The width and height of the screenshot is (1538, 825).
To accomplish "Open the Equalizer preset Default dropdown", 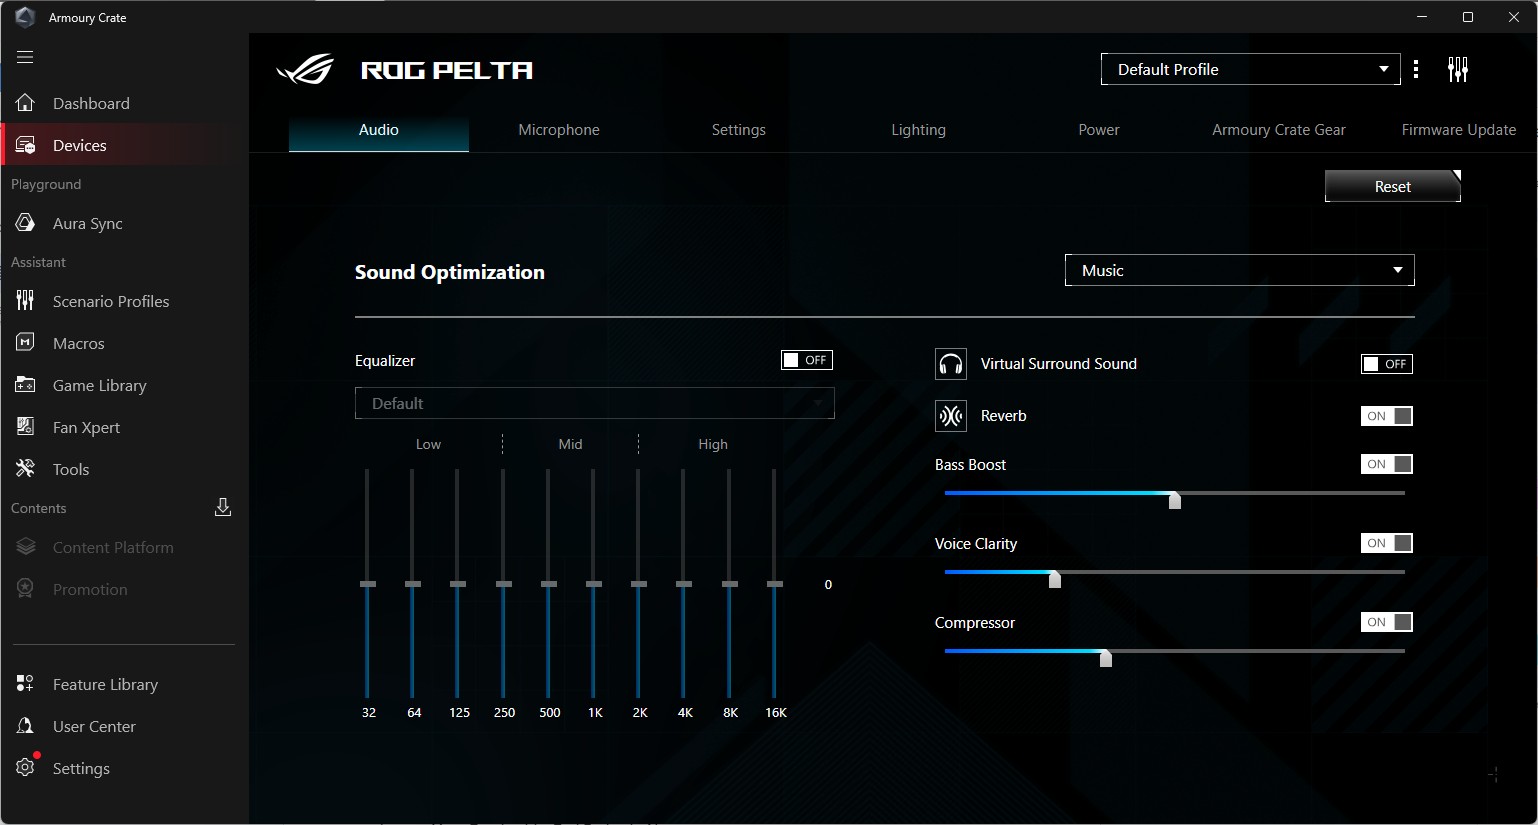I will [x=595, y=403].
